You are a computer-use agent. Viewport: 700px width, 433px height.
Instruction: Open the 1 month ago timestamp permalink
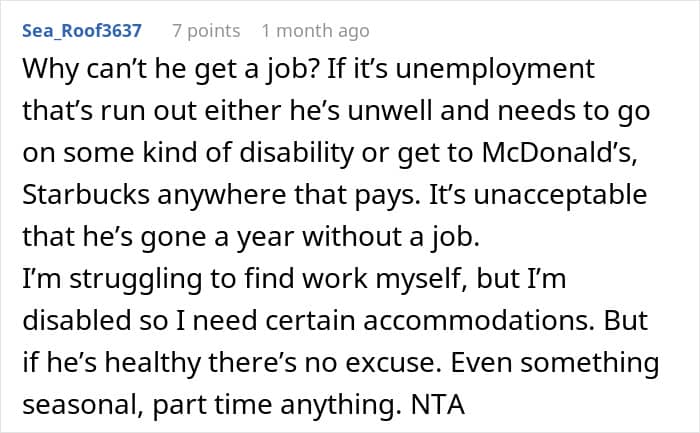[x=315, y=31]
